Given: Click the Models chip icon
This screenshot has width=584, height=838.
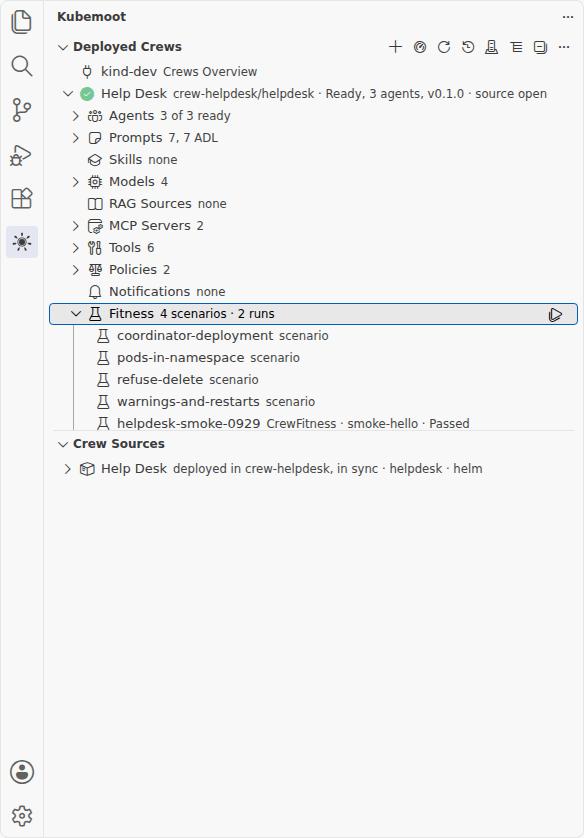Looking at the screenshot, I should (x=95, y=182).
